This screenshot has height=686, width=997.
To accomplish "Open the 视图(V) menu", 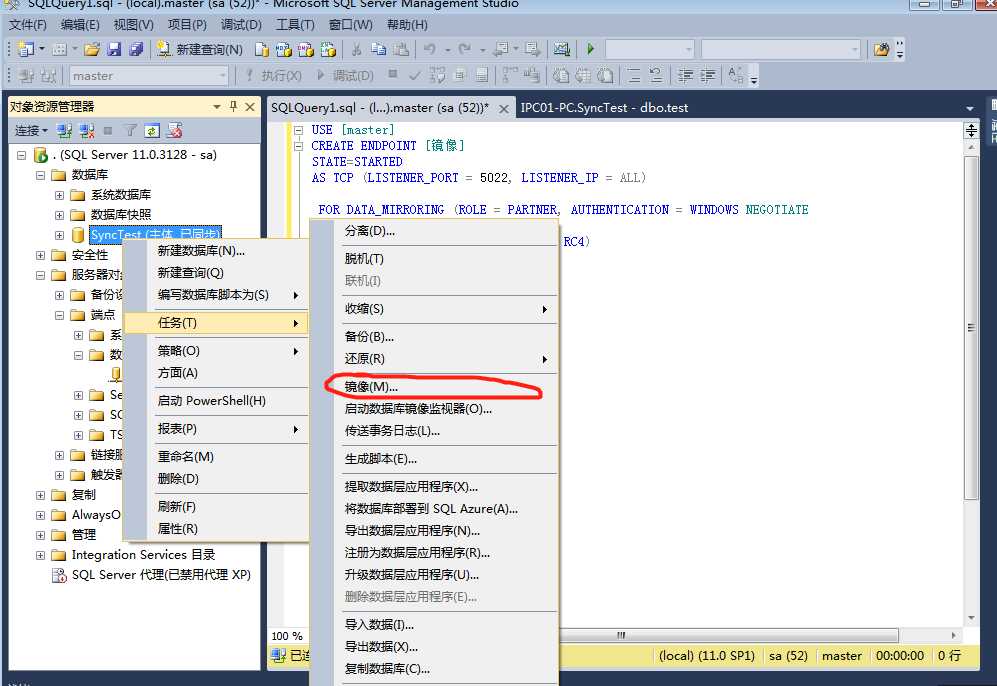I will (x=134, y=25).
